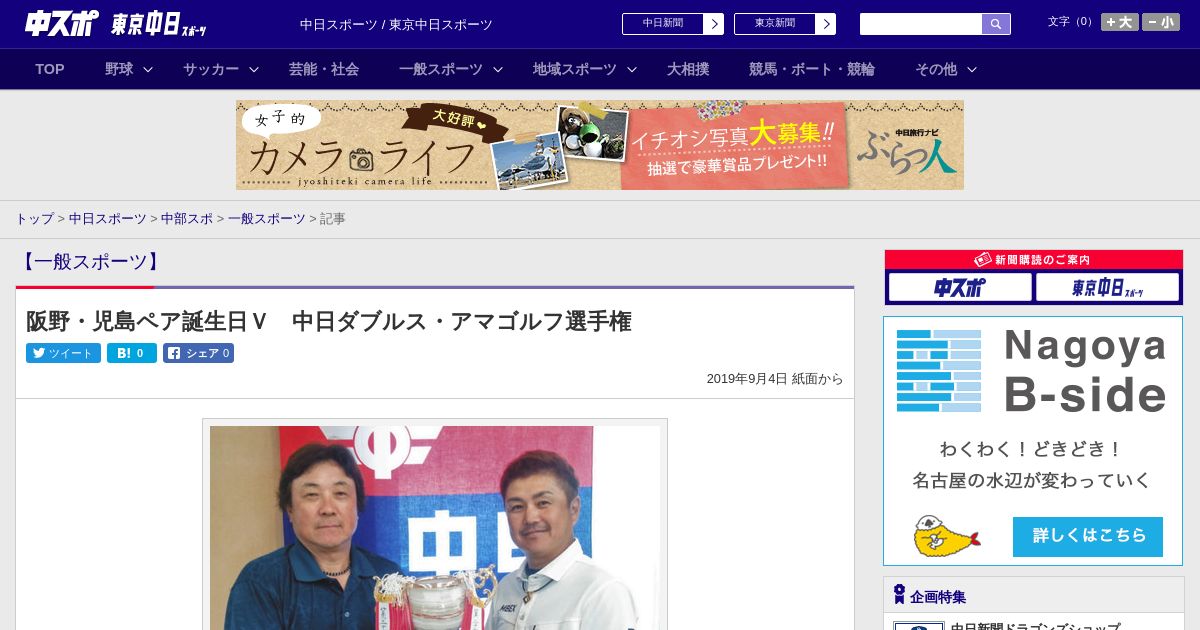1200x630 pixels.
Task: Click 詳しくはこちら button
Action: [1088, 536]
